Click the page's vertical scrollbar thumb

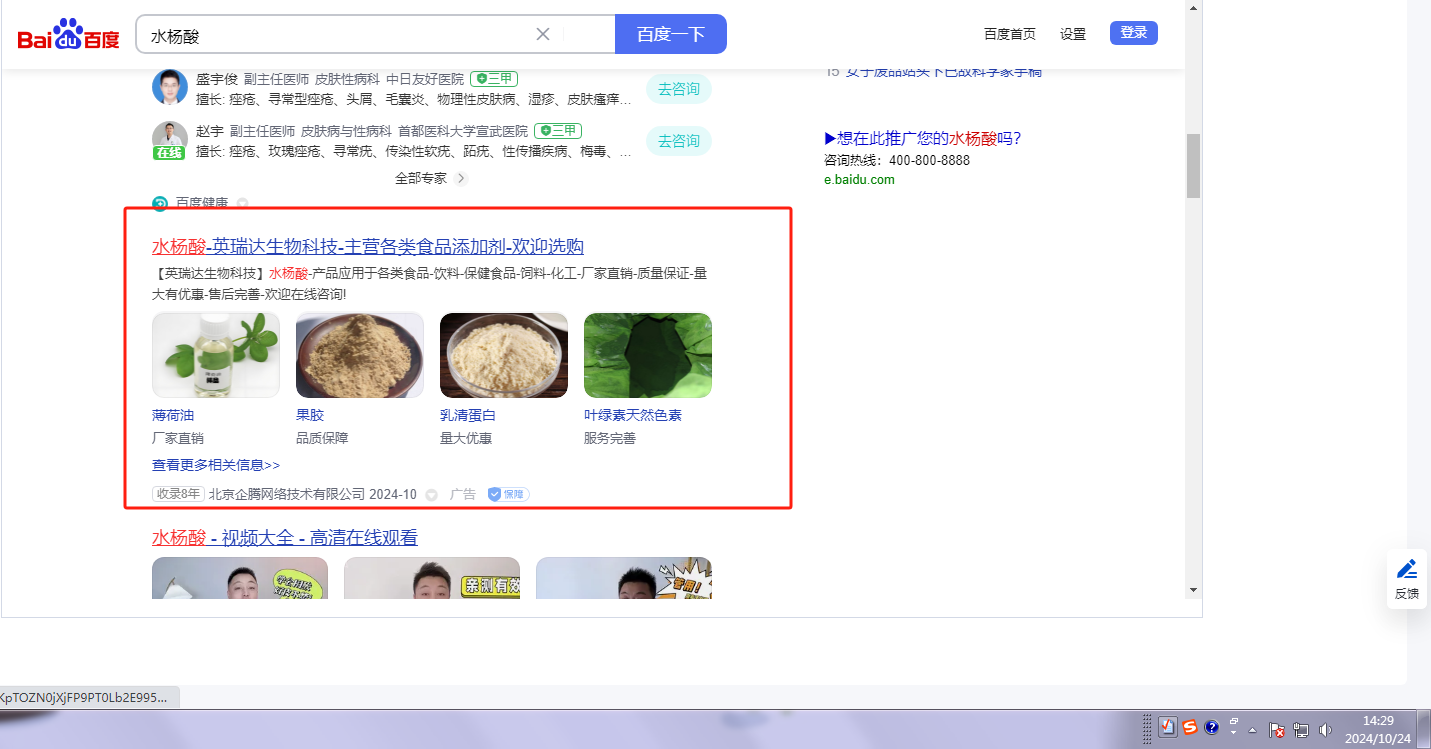pos(1193,166)
